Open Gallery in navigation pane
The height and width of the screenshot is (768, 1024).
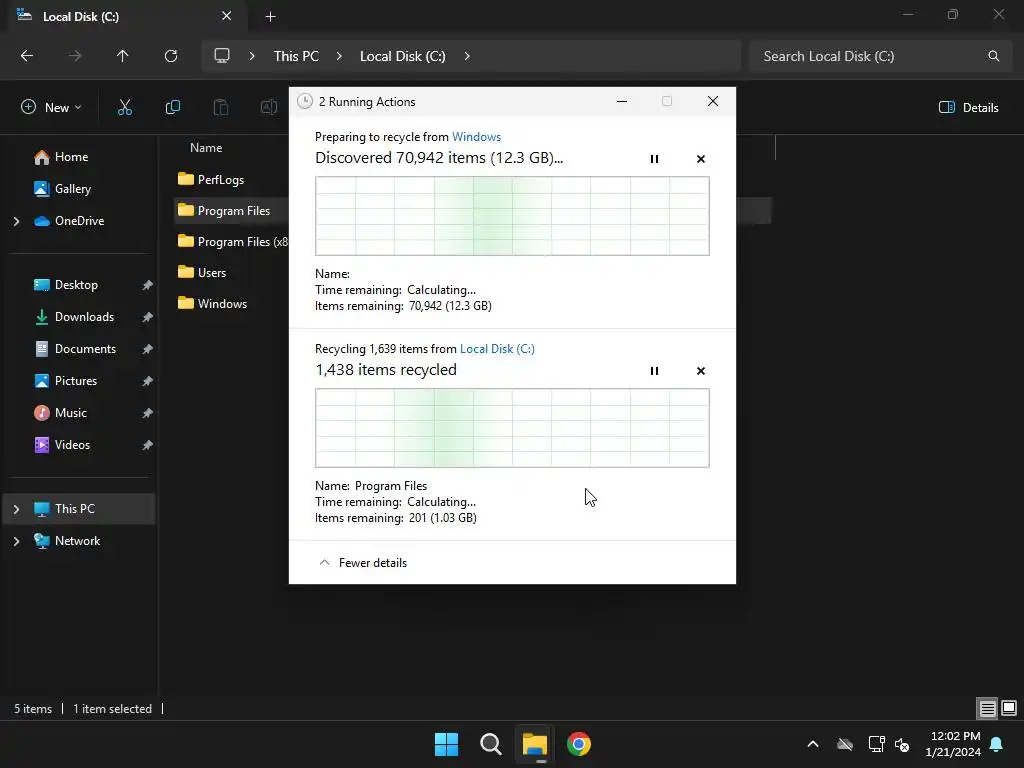click(62, 189)
